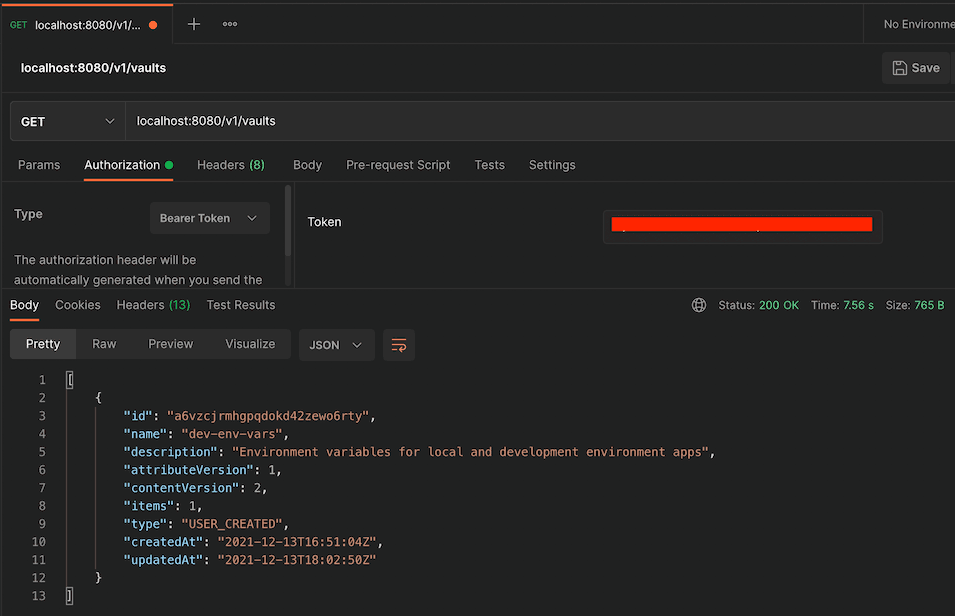Switch to Preview response view

[171, 344]
